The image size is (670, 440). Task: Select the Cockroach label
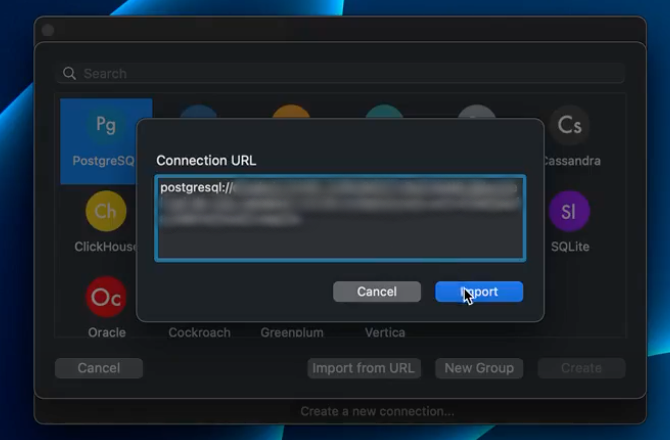point(200,332)
